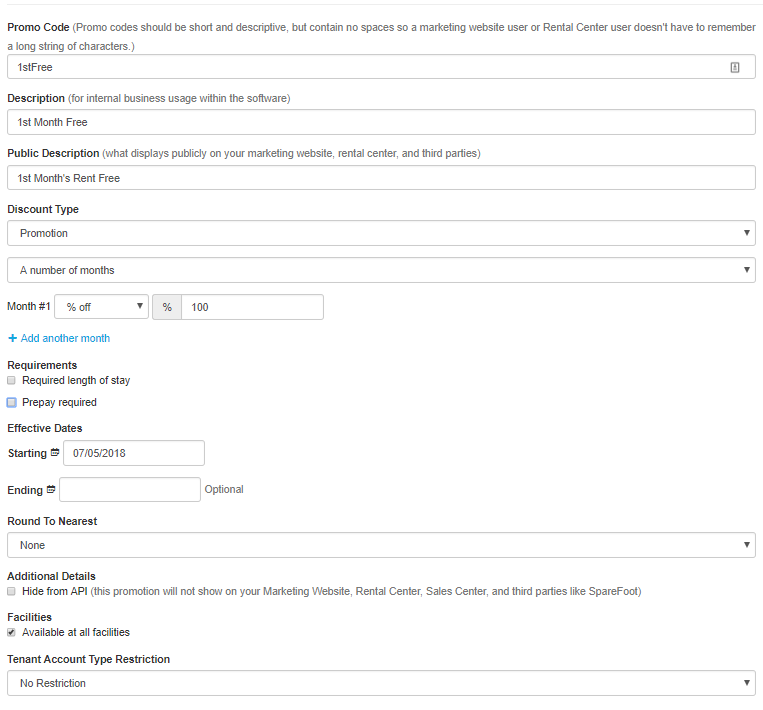Open the Ending date calendar icon
The width and height of the screenshot is (763, 710).
click(x=51, y=490)
